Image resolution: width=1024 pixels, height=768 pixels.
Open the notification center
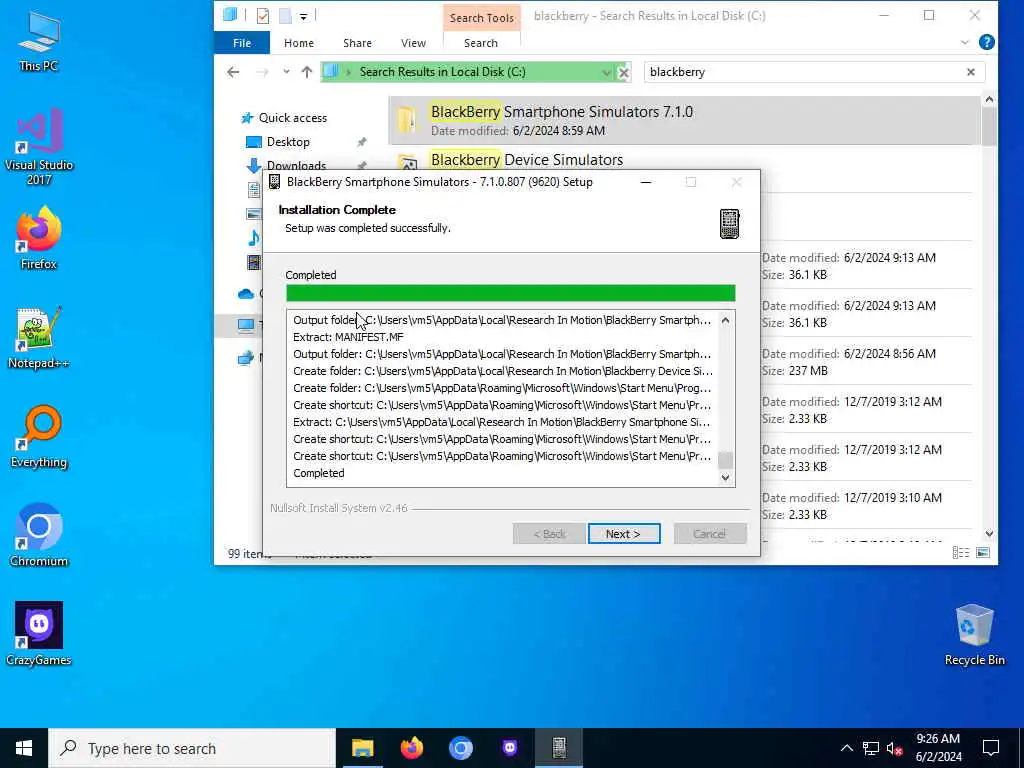991,748
